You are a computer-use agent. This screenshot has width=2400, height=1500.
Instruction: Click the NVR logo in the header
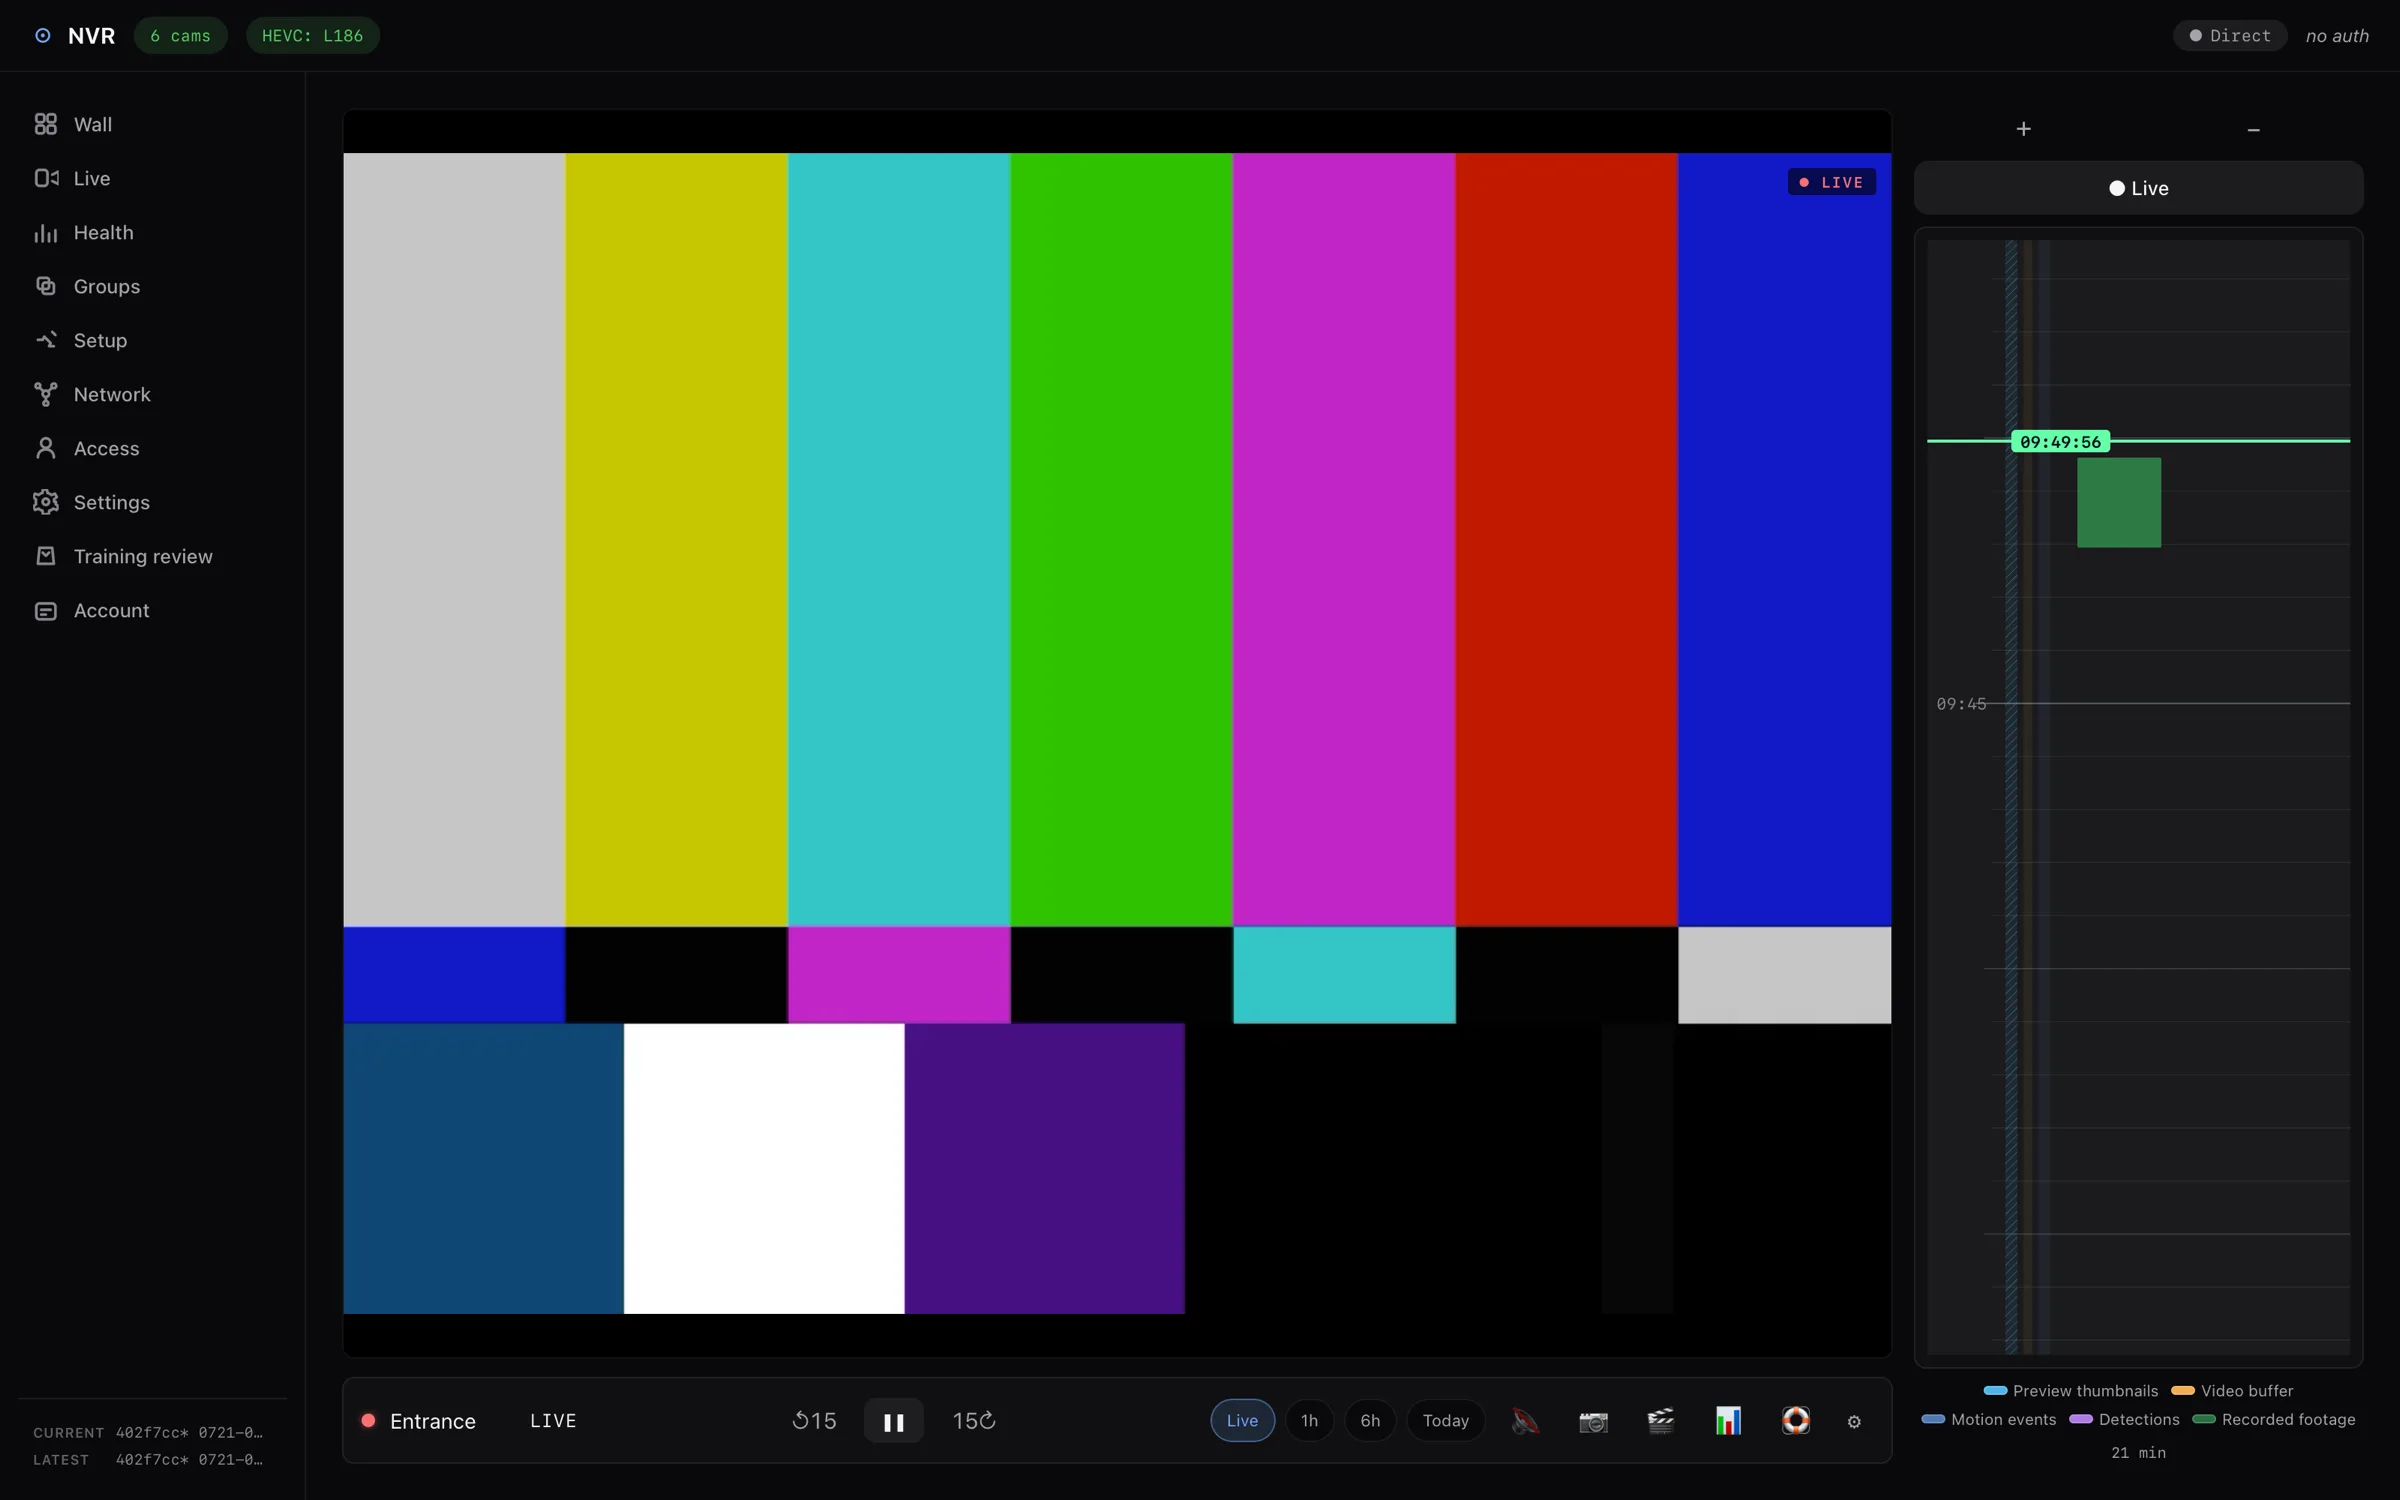[x=75, y=36]
